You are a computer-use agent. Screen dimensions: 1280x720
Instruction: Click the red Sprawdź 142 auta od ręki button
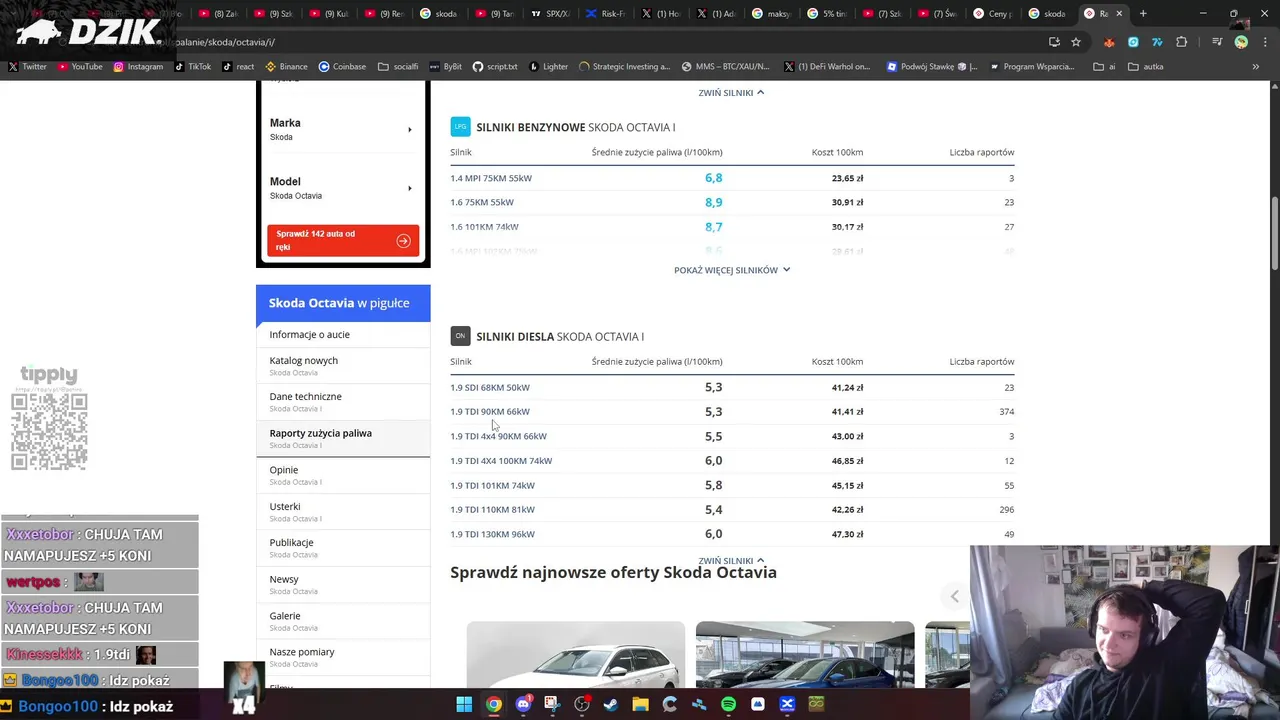342,240
